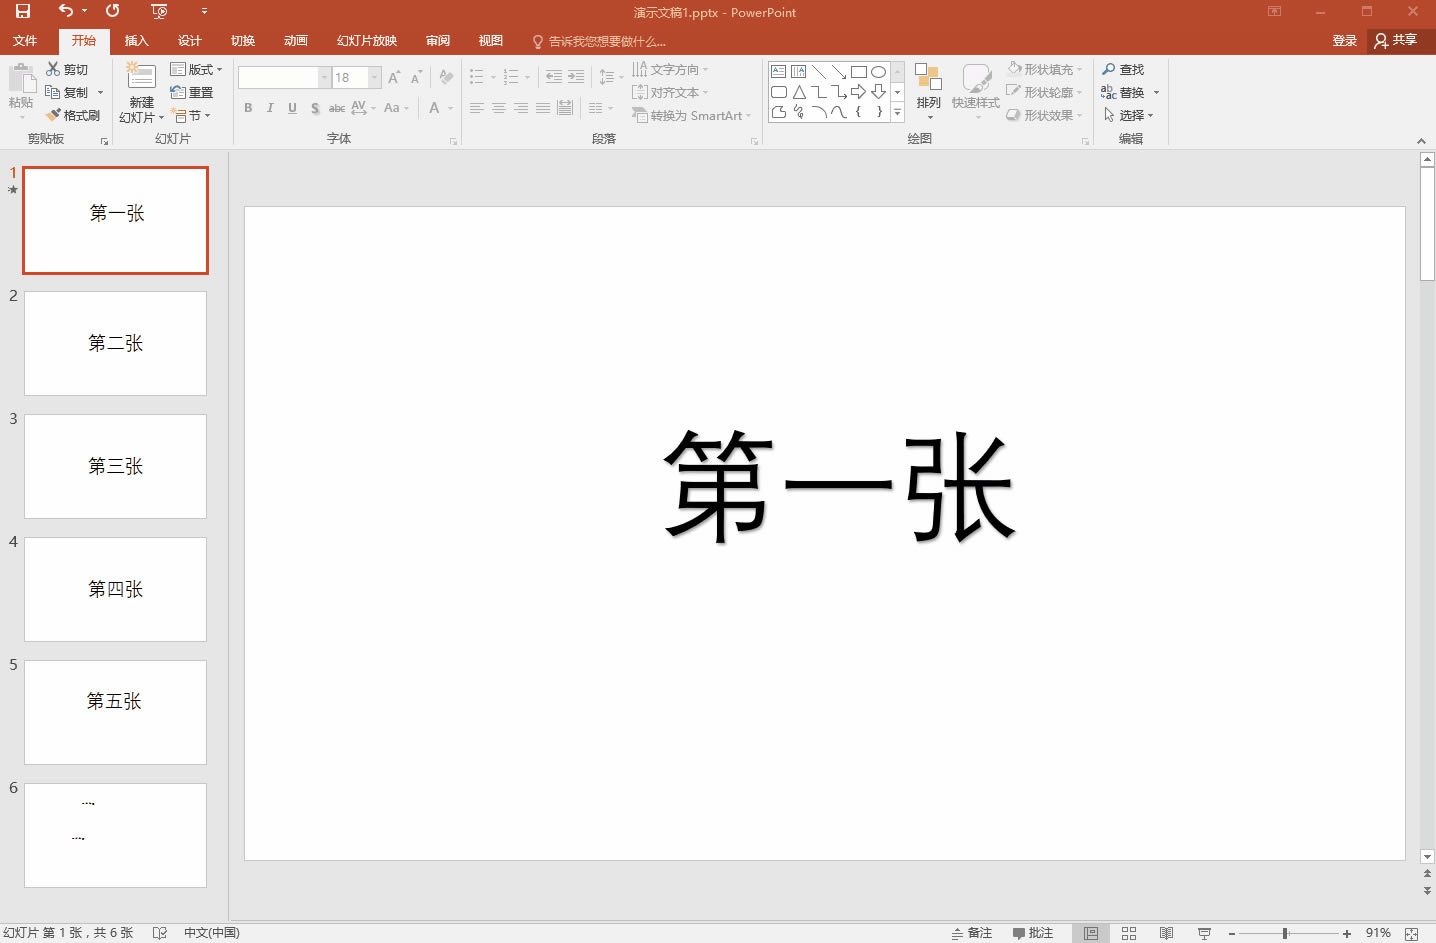
Task: Open the Layout (版式) dropdown
Action: click(196, 68)
